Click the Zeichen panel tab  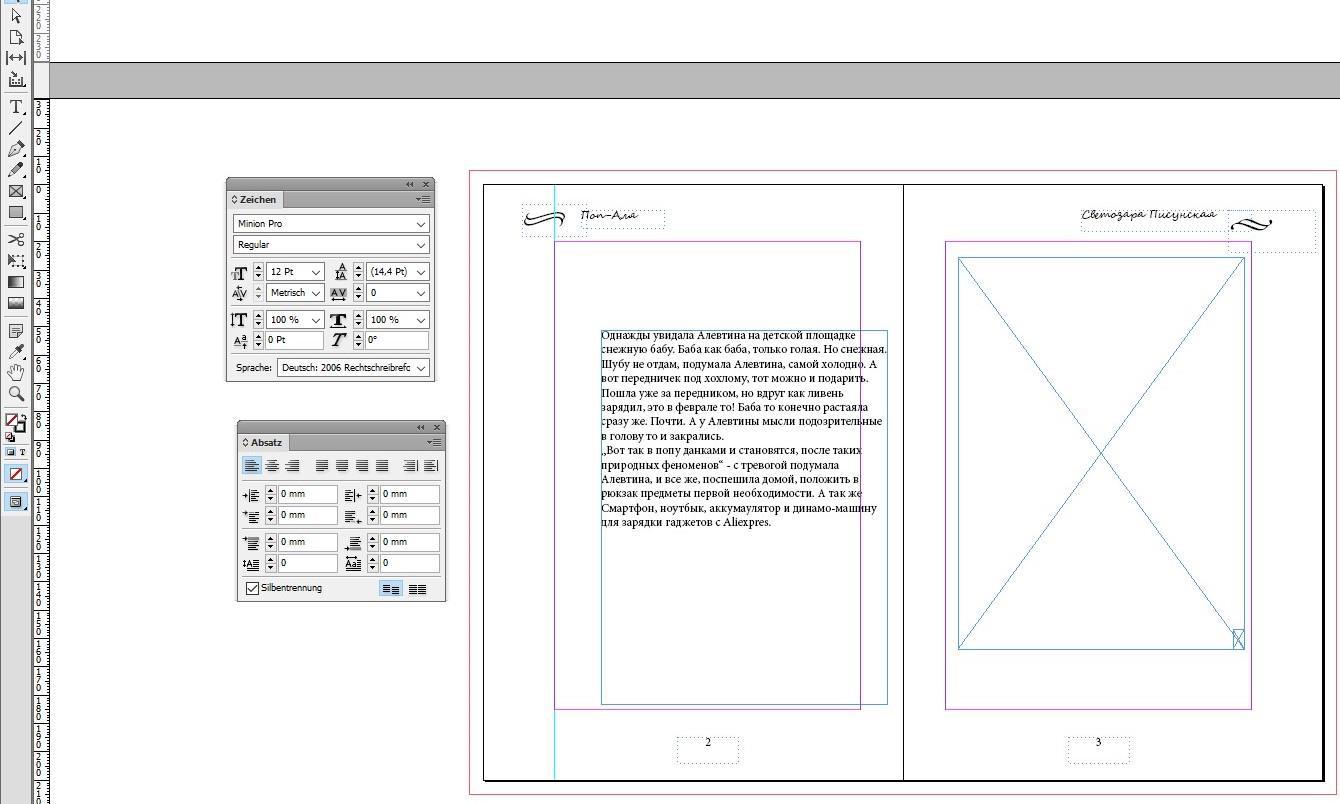click(x=257, y=200)
